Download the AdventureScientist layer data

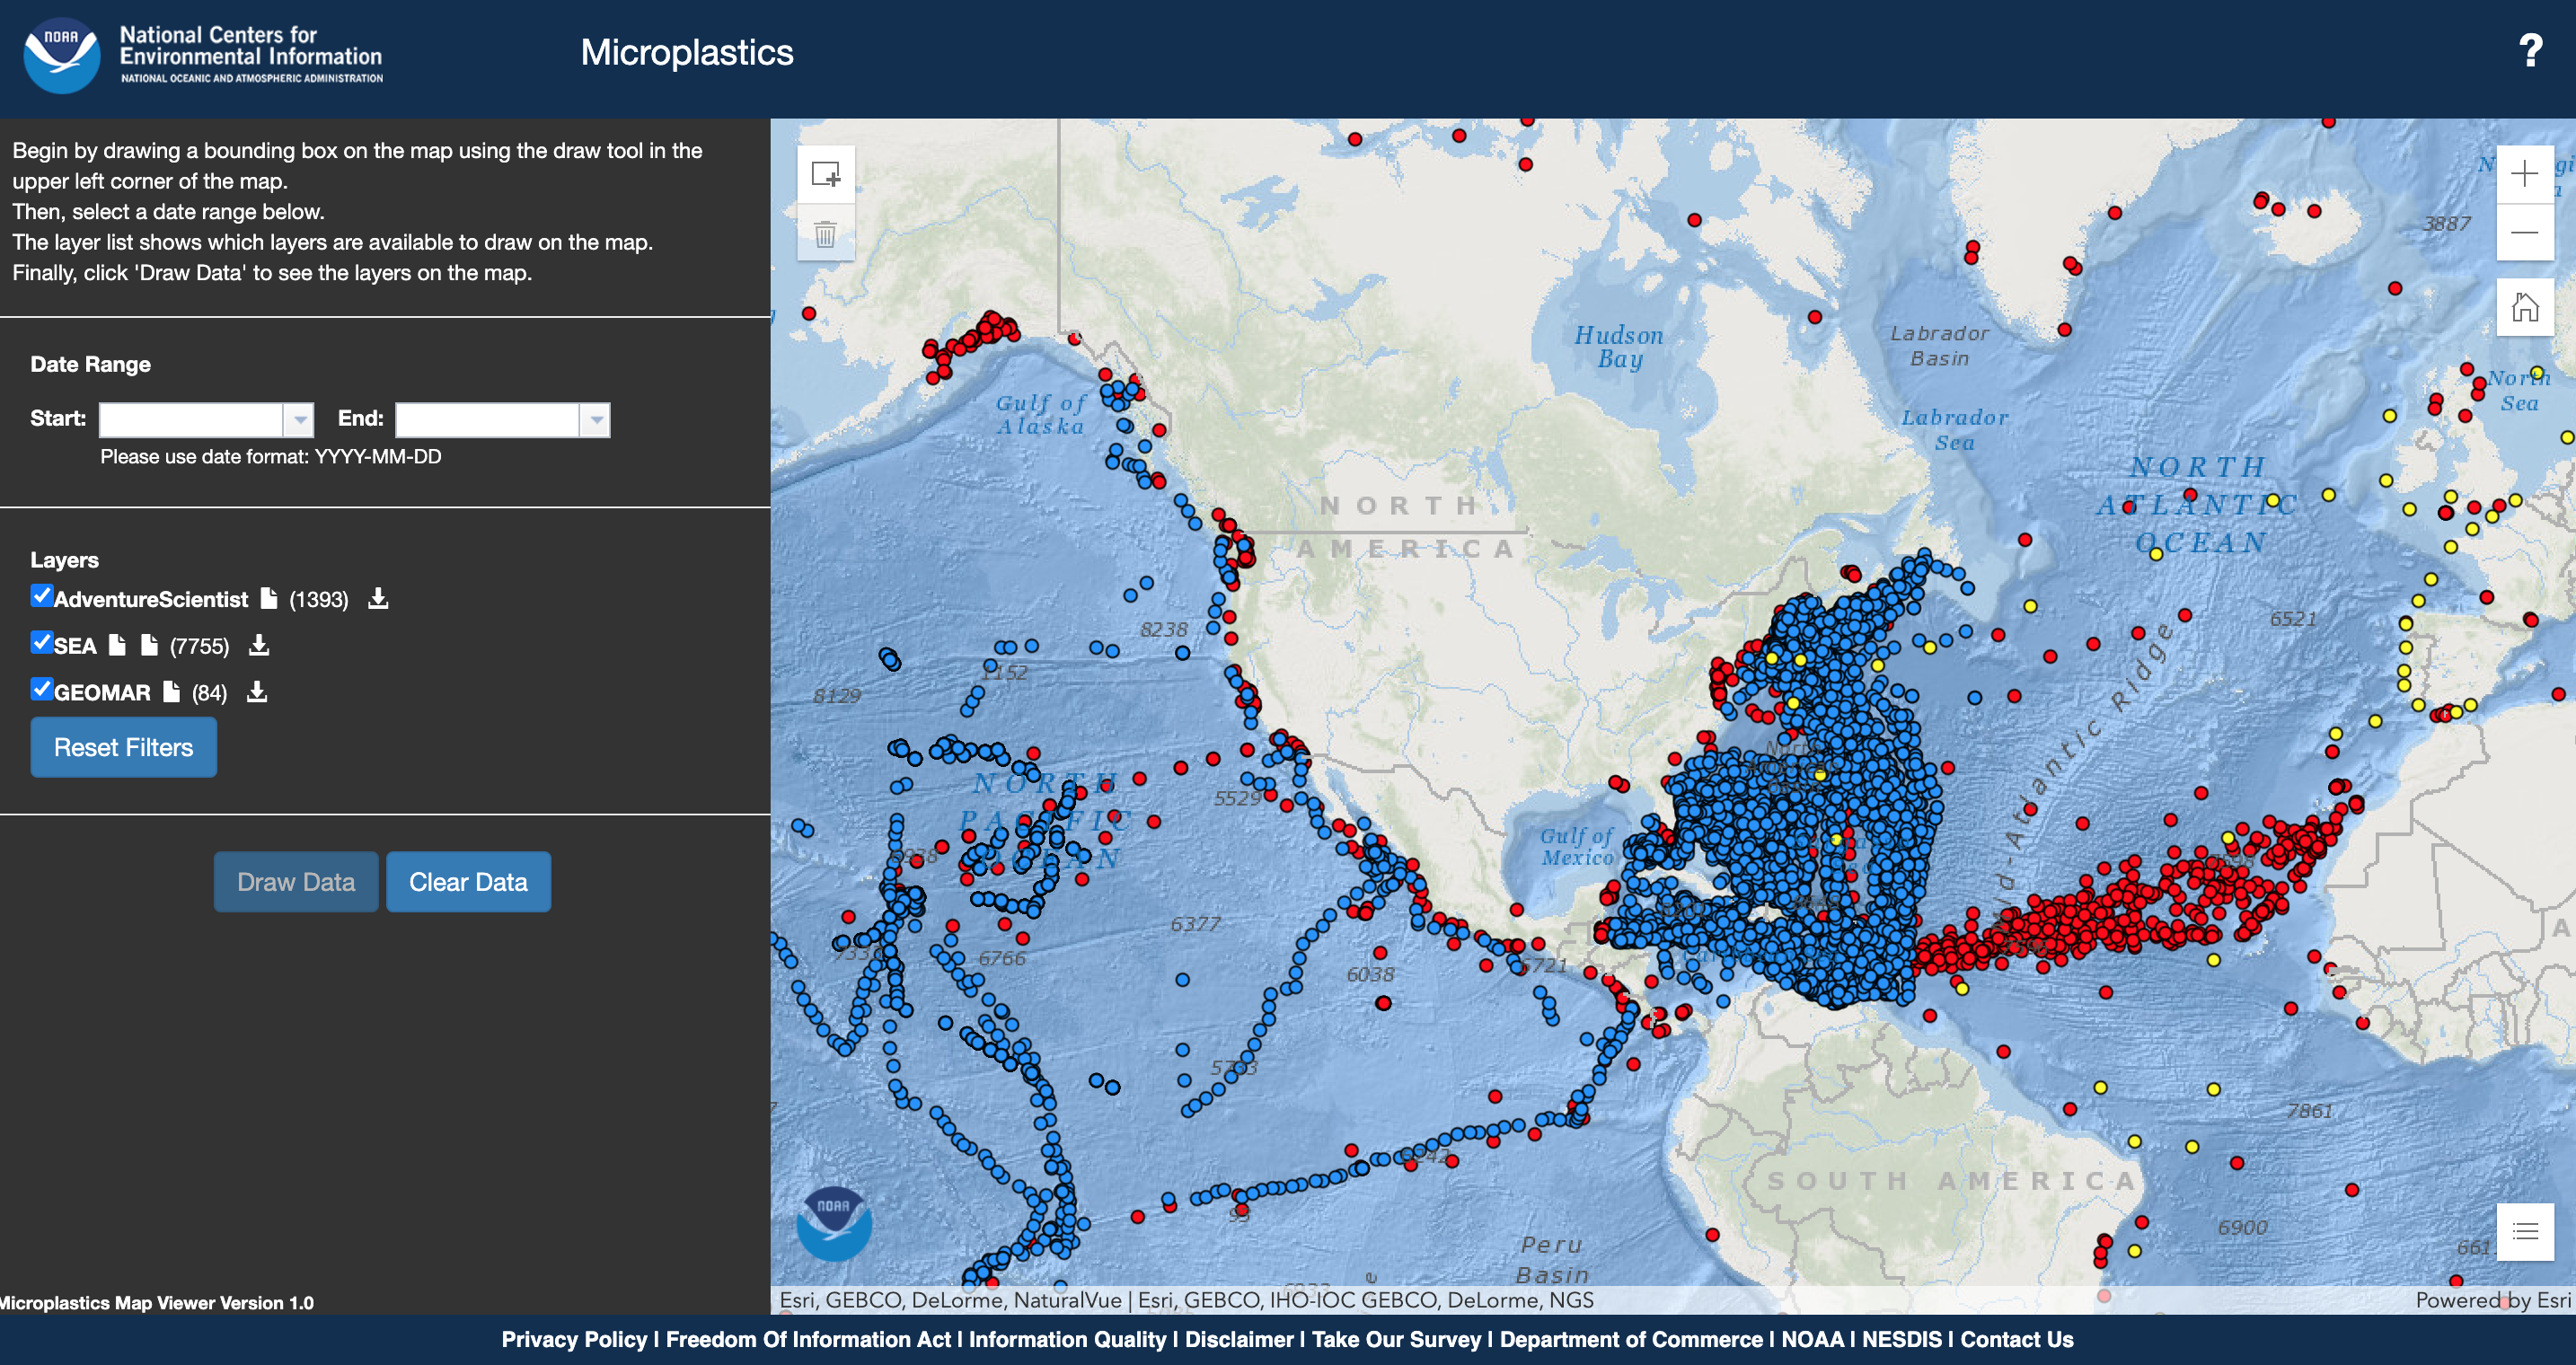[378, 599]
